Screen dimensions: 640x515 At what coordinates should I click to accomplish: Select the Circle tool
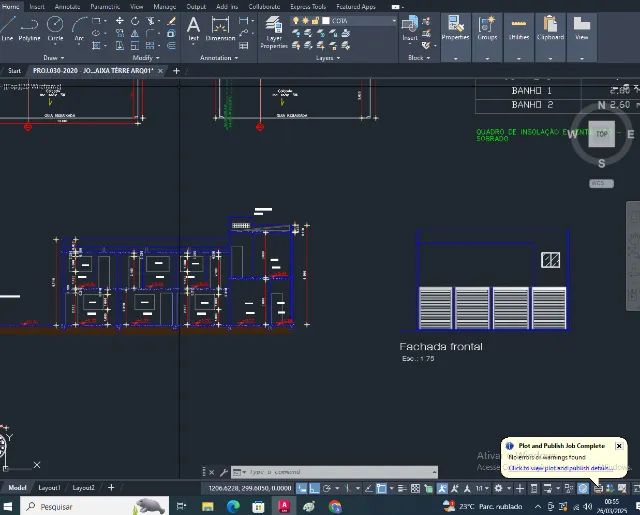tap(55, 27)
